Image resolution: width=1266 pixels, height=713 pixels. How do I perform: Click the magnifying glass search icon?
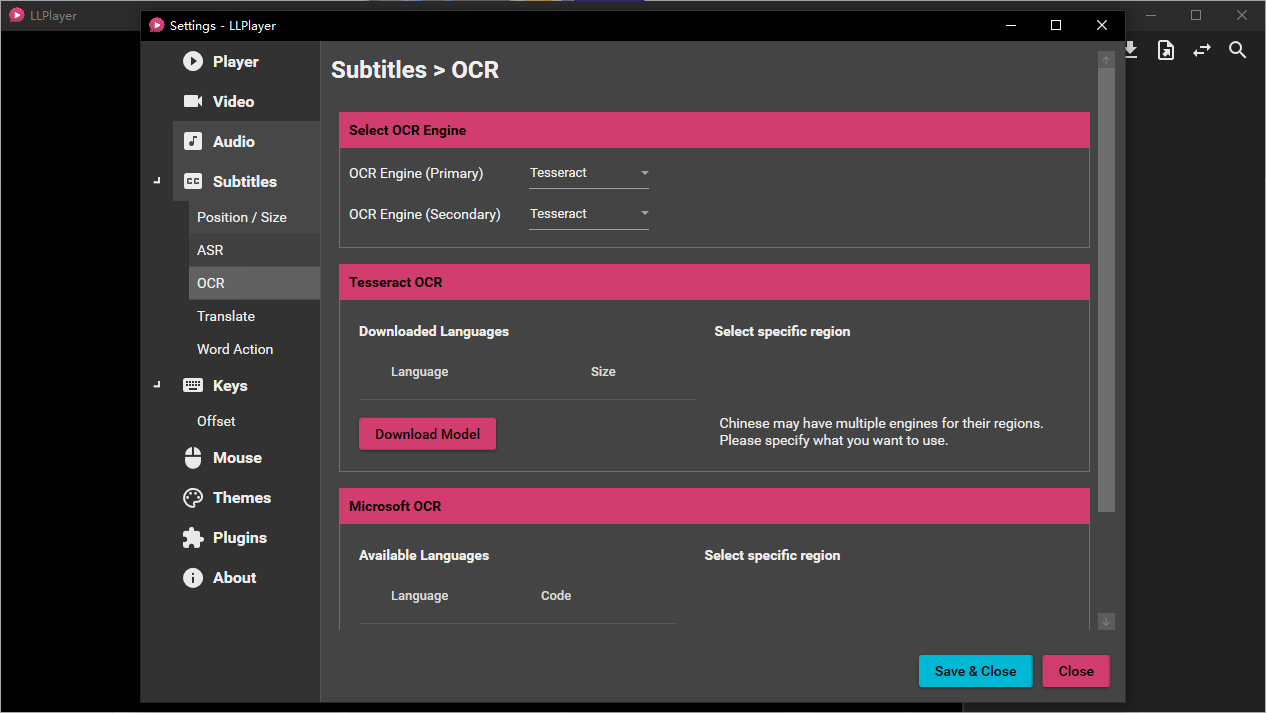[x=1237, y=50]
